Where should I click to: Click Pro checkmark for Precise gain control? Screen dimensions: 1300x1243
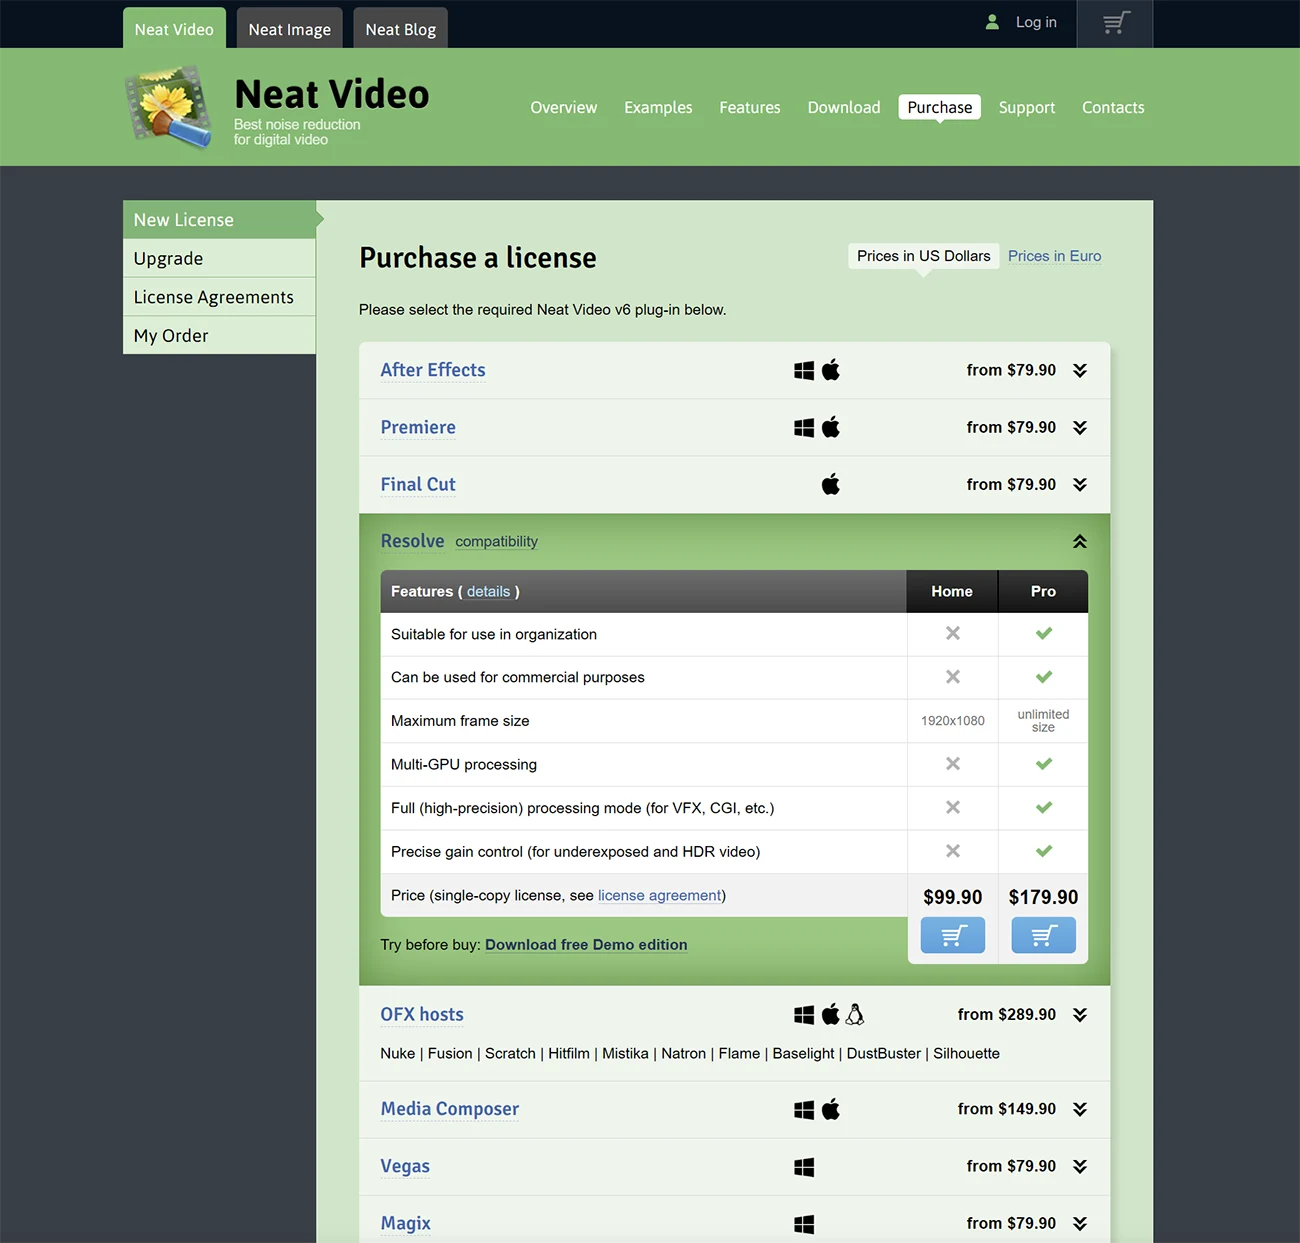pyautogui.click(x=1044, y=851)
